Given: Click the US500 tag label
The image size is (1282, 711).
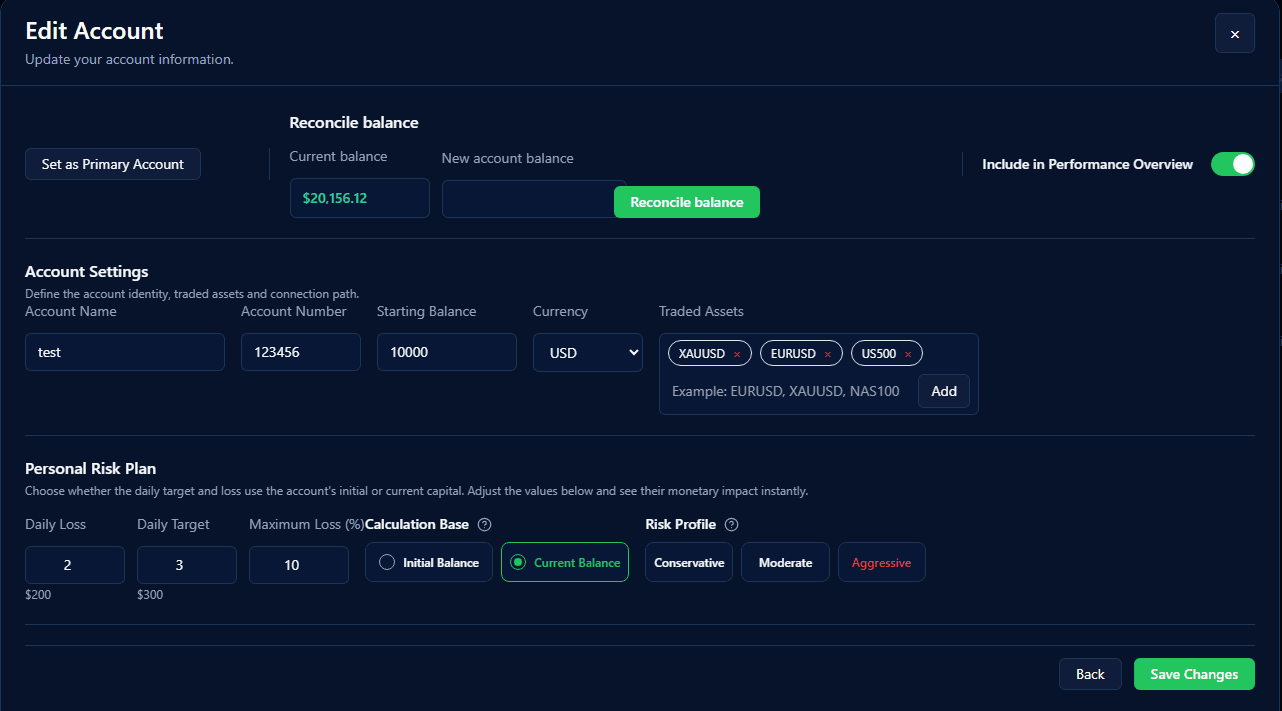Looking at the screenshot, I should click(x=879, y=354).
